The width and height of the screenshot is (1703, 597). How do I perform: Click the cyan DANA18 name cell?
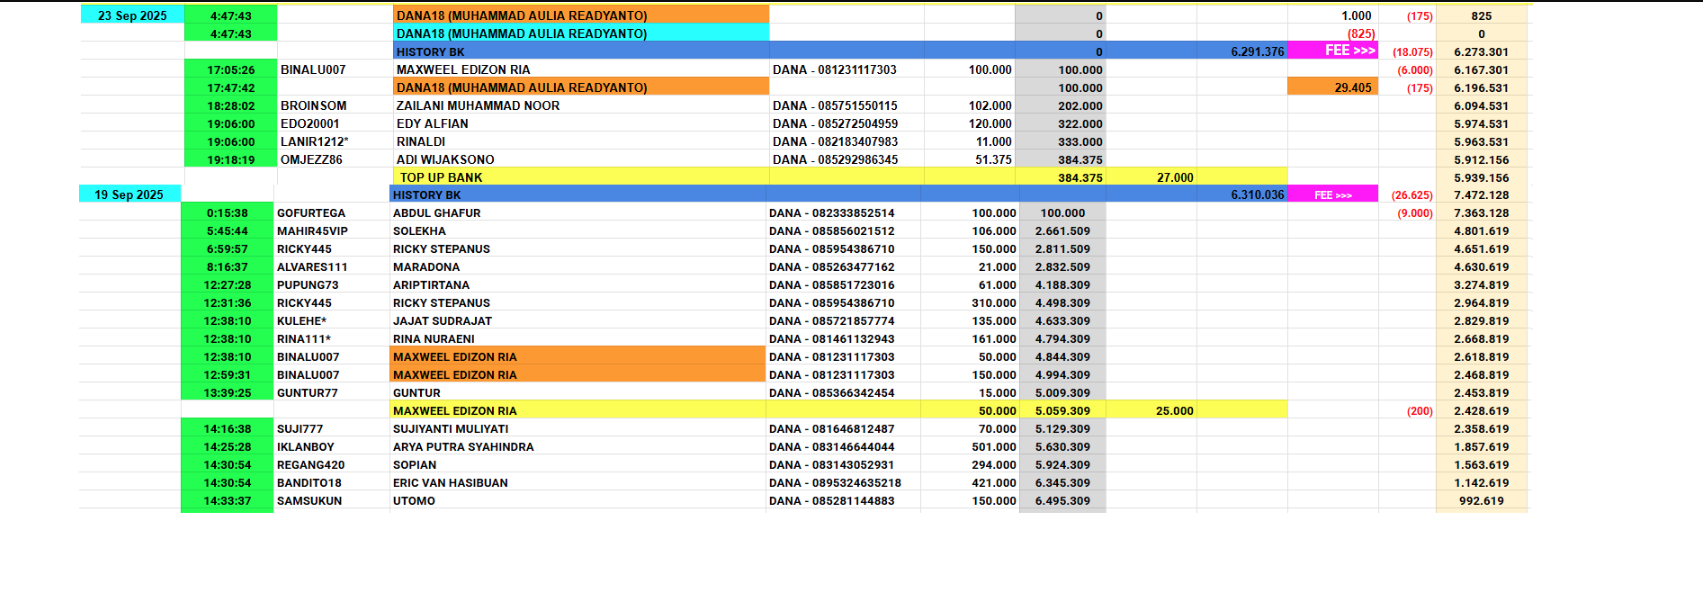click(x=581, y=34)
